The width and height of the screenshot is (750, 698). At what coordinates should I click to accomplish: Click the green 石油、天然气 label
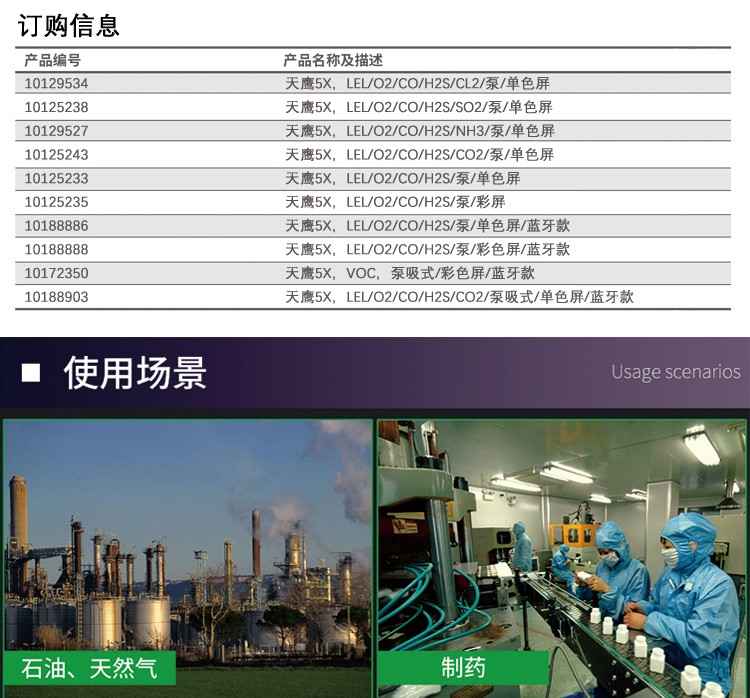point(90,667)
